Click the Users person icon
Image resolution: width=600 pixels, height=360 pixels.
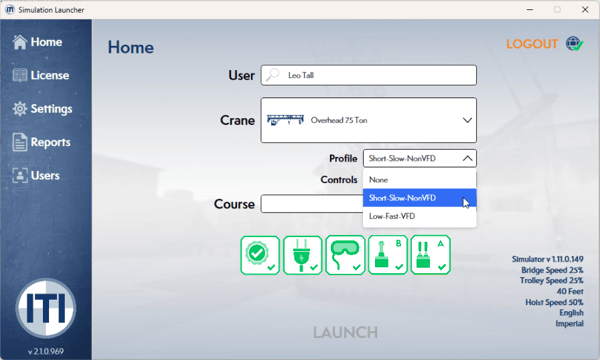pyautogui.click(x=20, y=176)
